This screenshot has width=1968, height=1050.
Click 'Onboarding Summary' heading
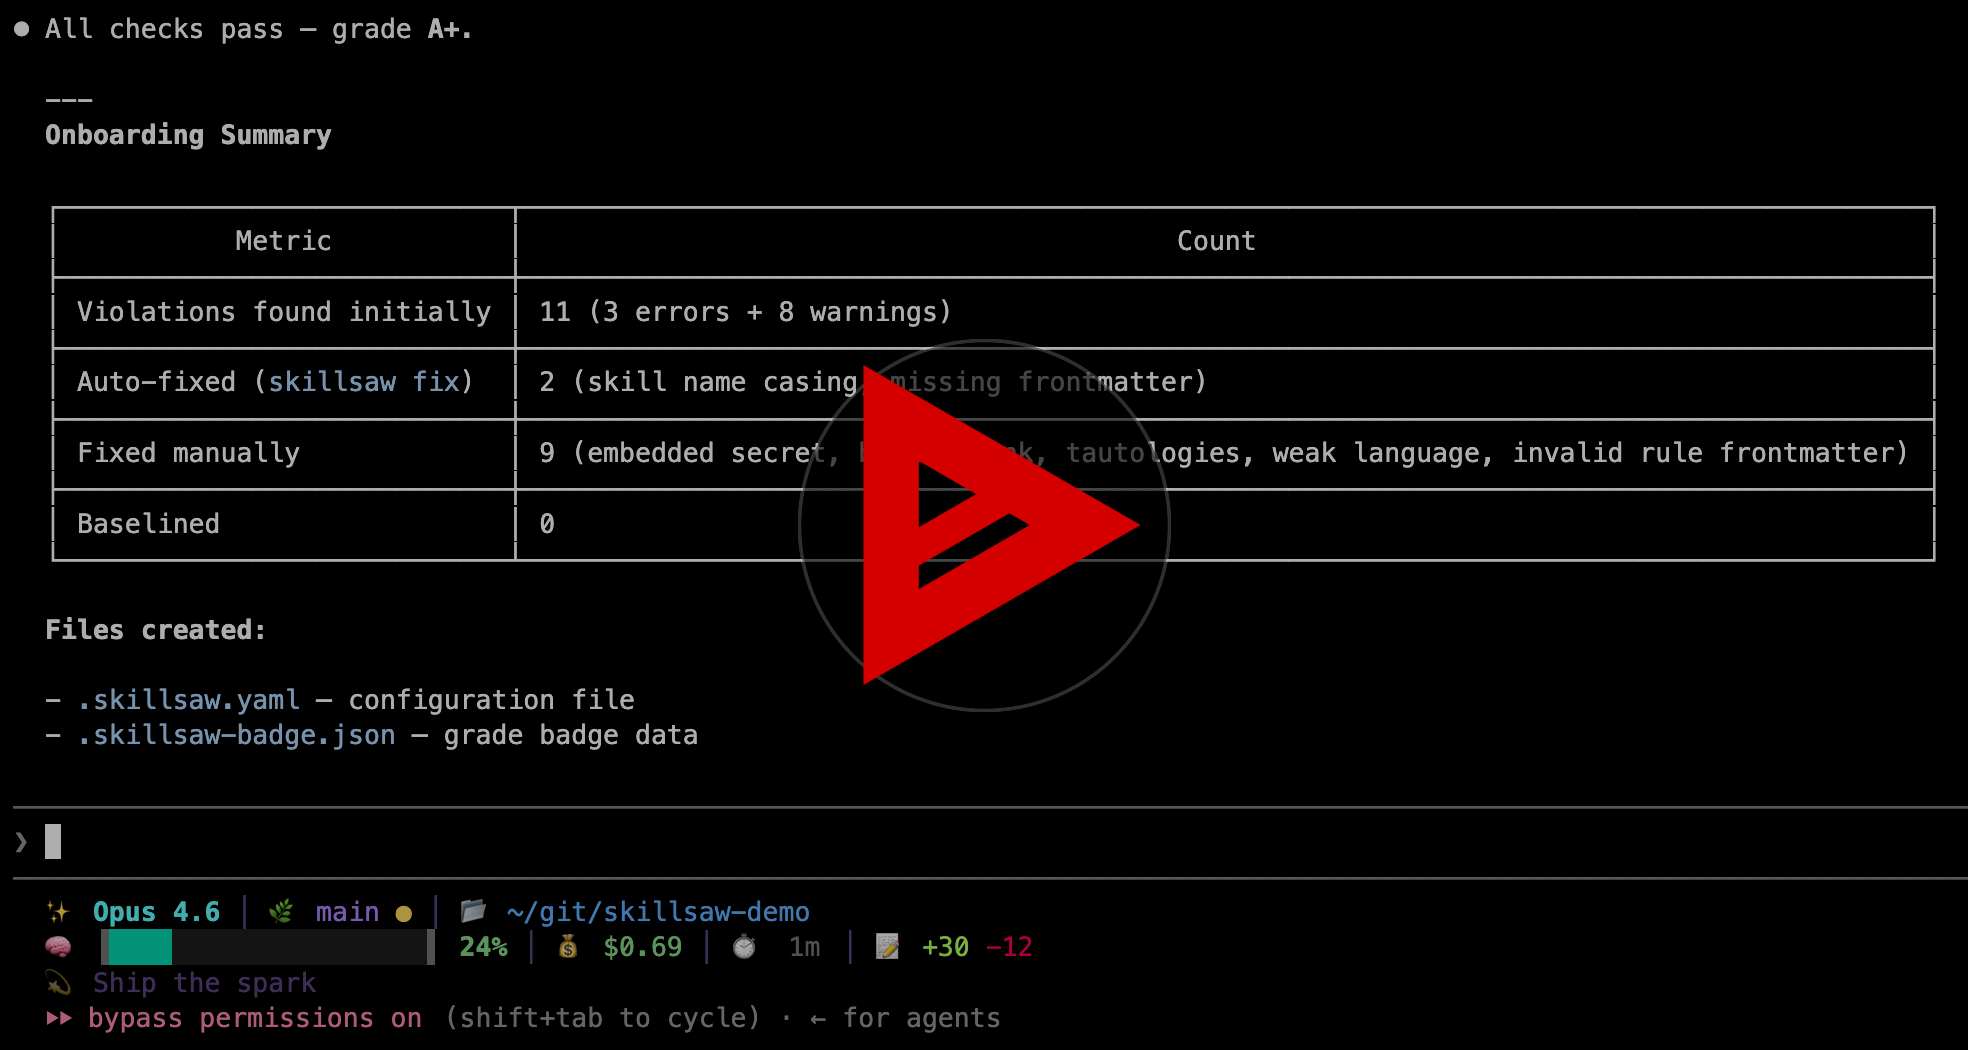click(x=188, y=135)
